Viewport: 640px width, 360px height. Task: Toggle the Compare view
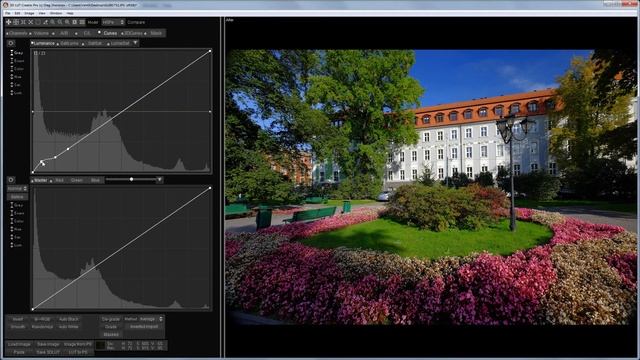136,22
